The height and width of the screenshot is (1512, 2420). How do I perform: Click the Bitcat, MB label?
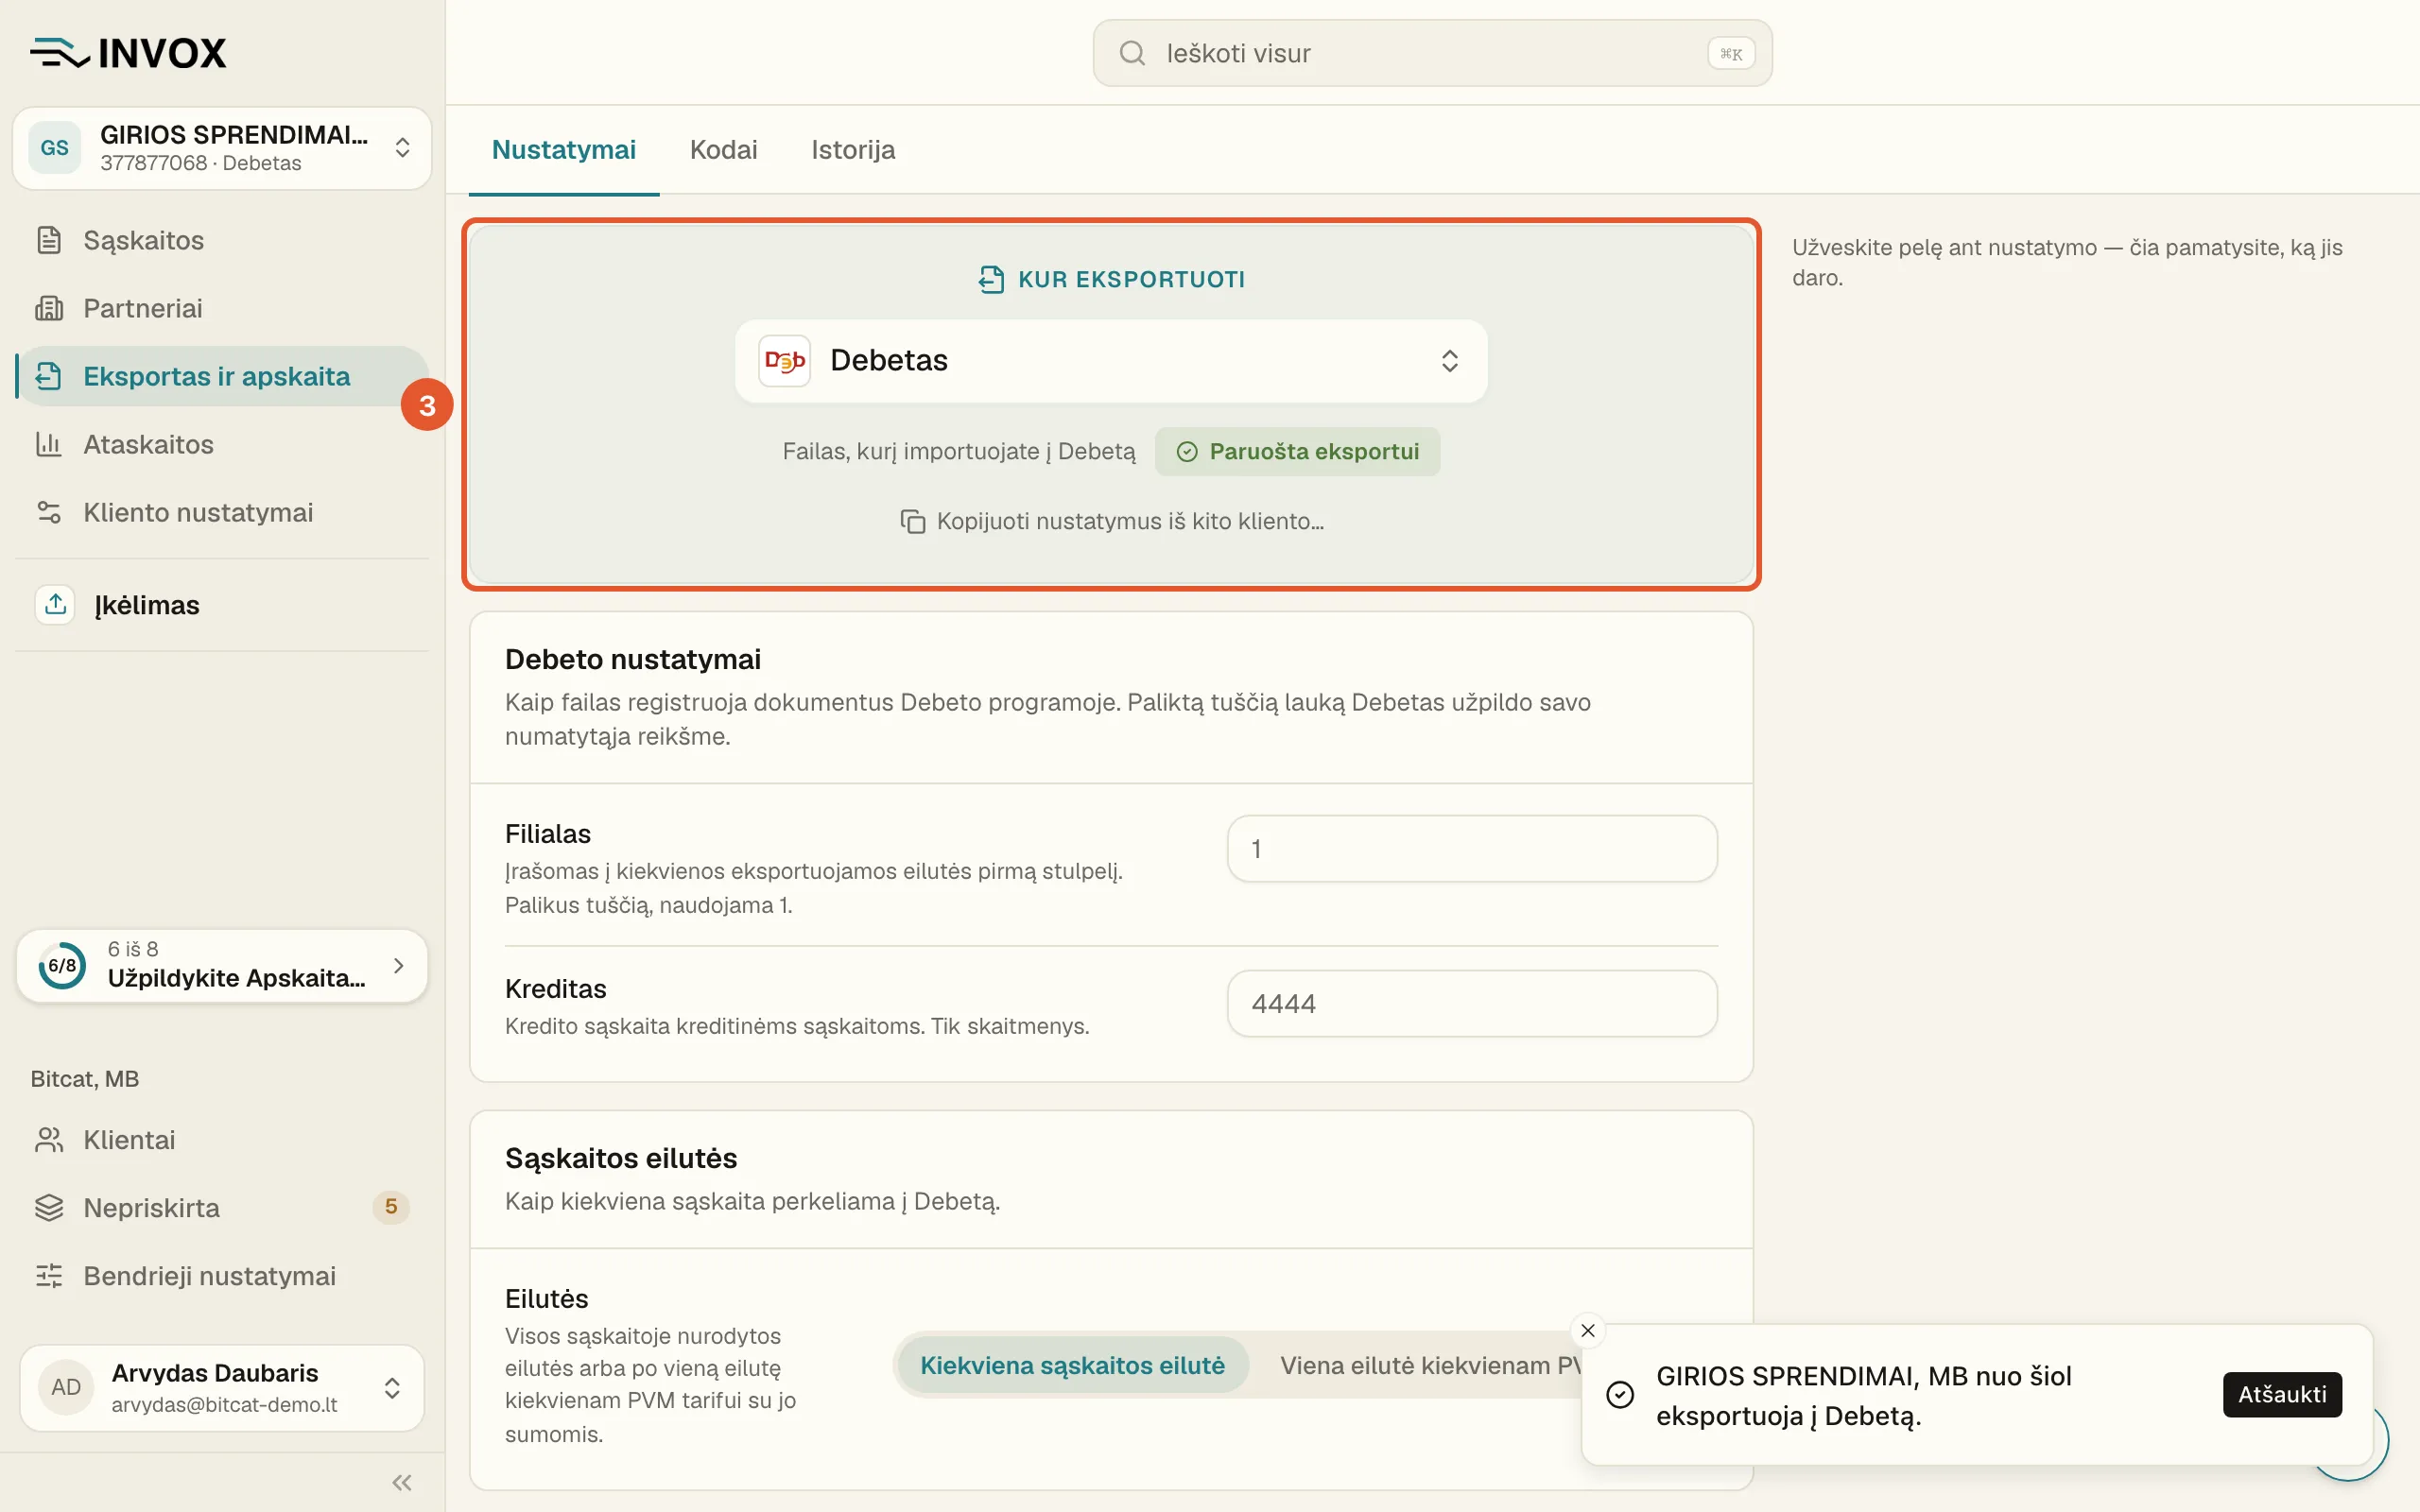coord(85,1079)
